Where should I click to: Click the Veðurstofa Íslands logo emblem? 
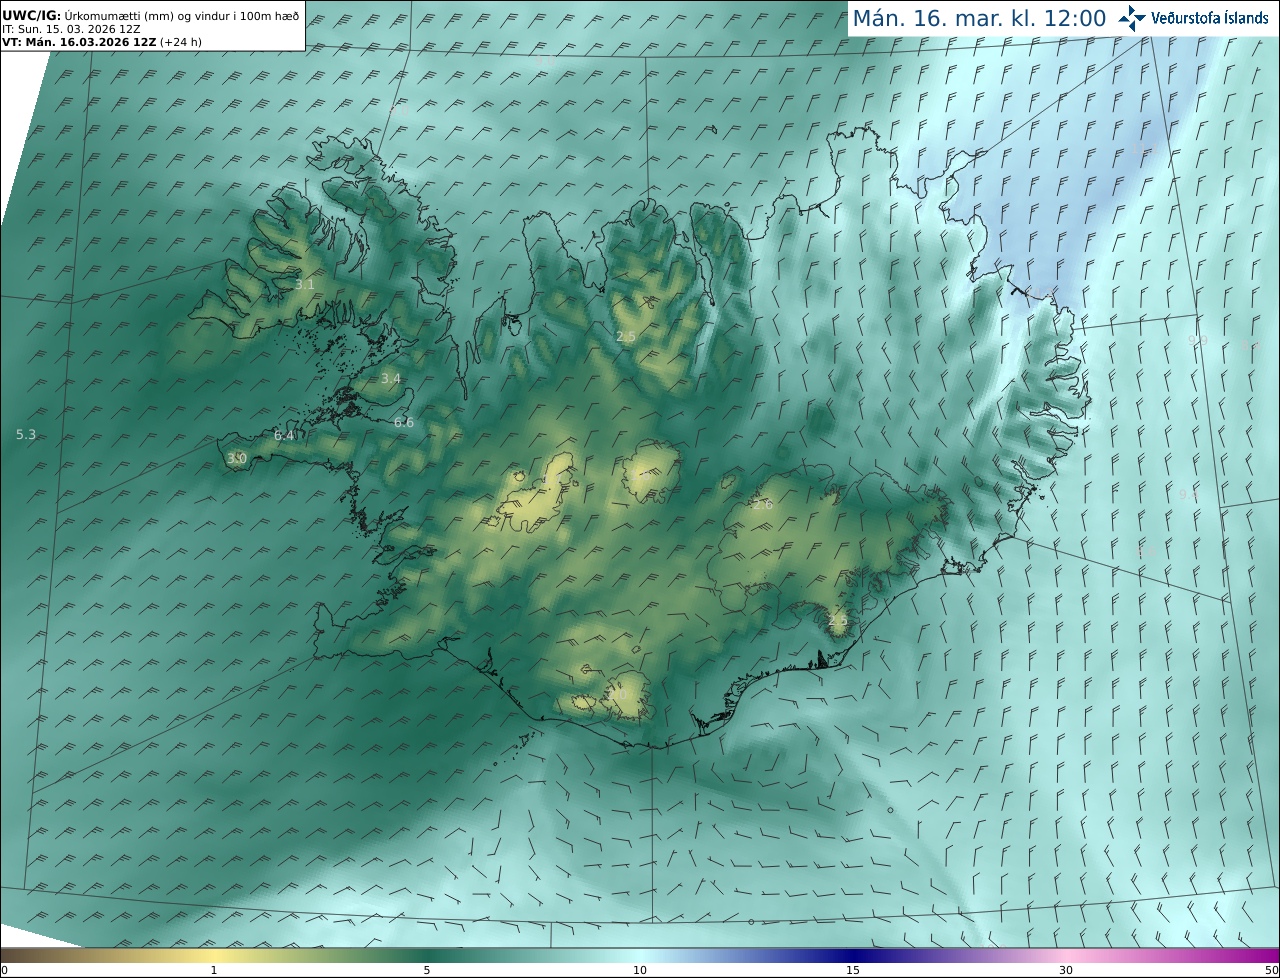tap(1132, 18)
